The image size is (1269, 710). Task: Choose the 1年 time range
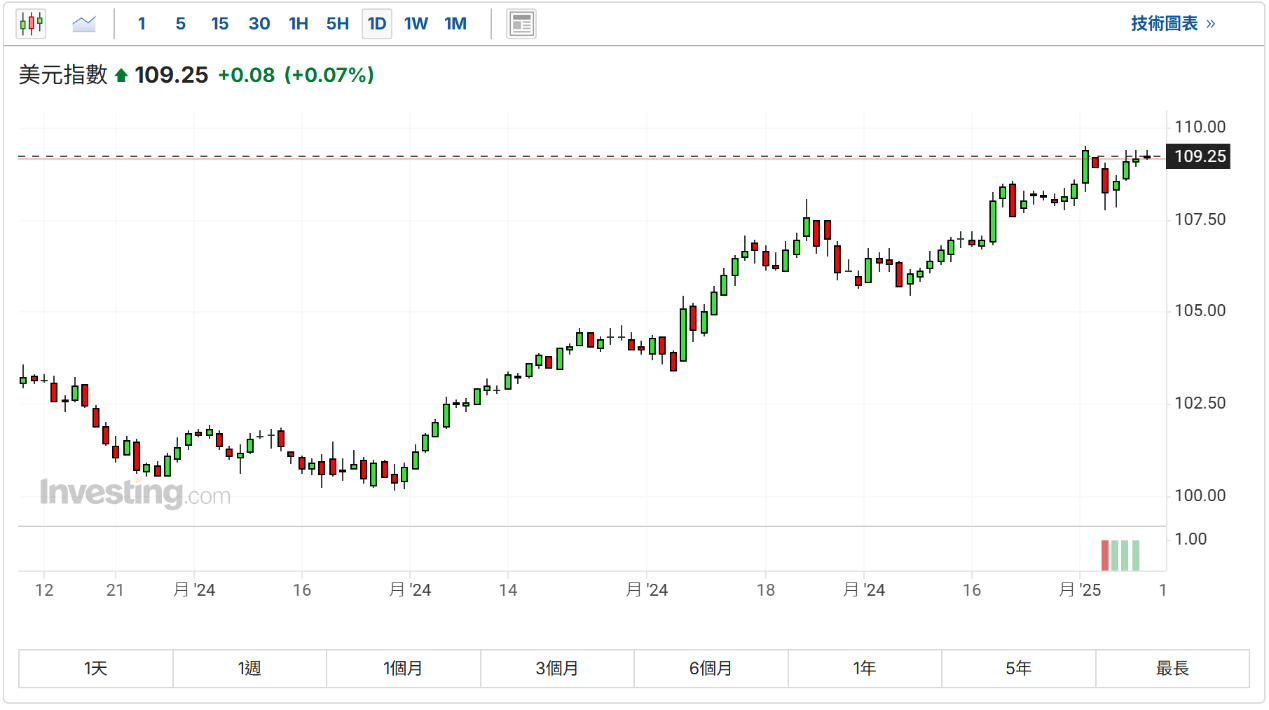click(865, 668)
